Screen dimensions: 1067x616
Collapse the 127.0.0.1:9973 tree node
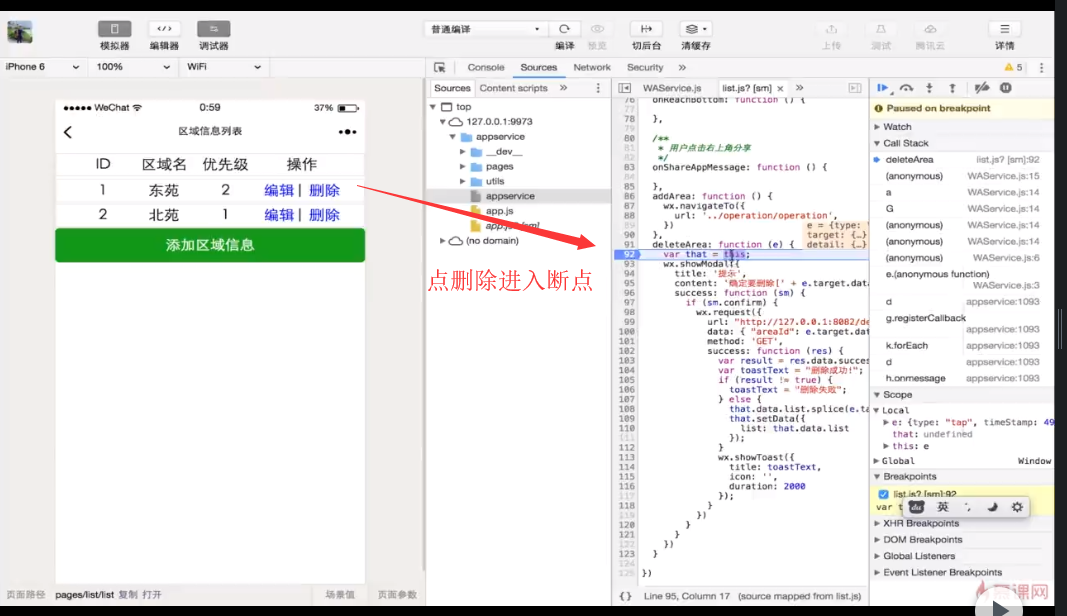click(443, 122)
